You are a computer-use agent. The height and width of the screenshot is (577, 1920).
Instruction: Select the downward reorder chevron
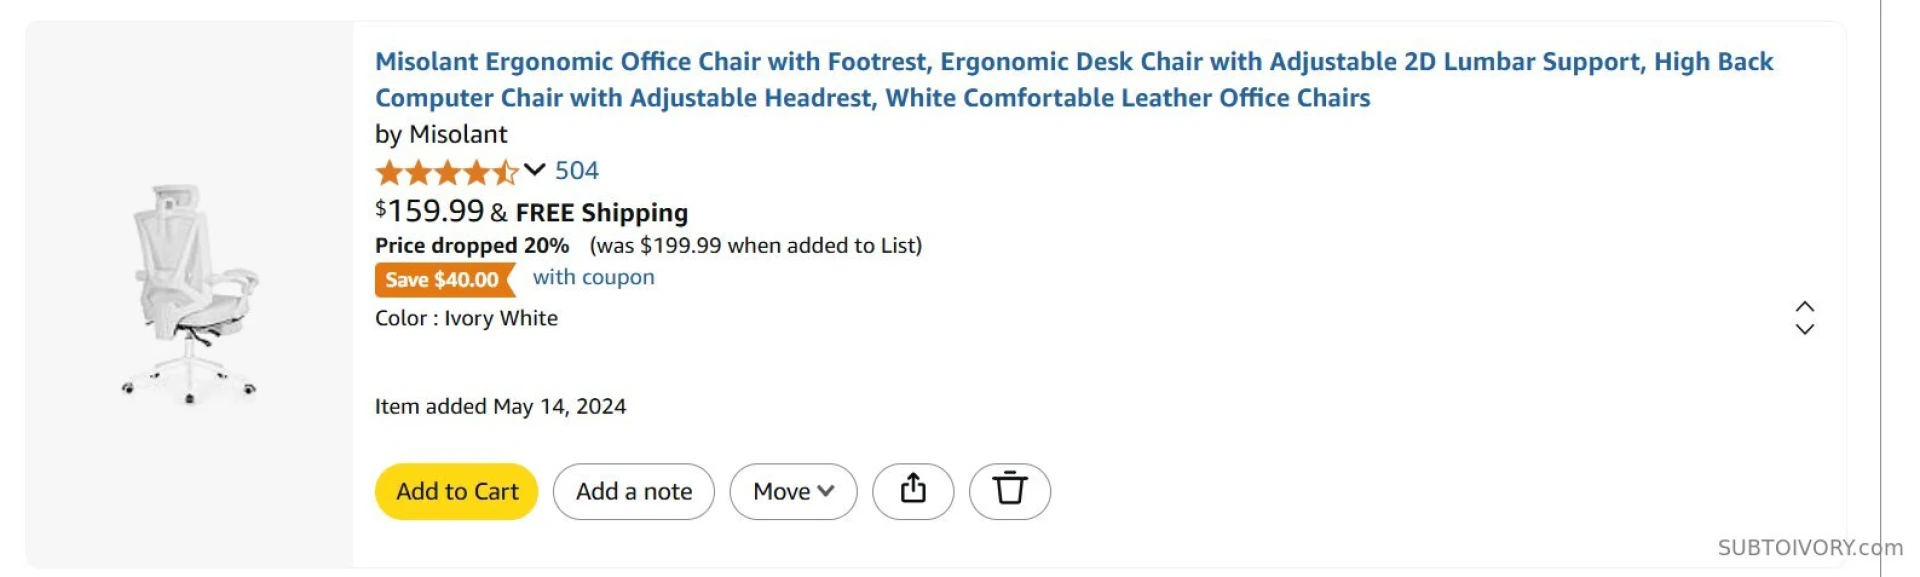click(x=1805, y=328)
